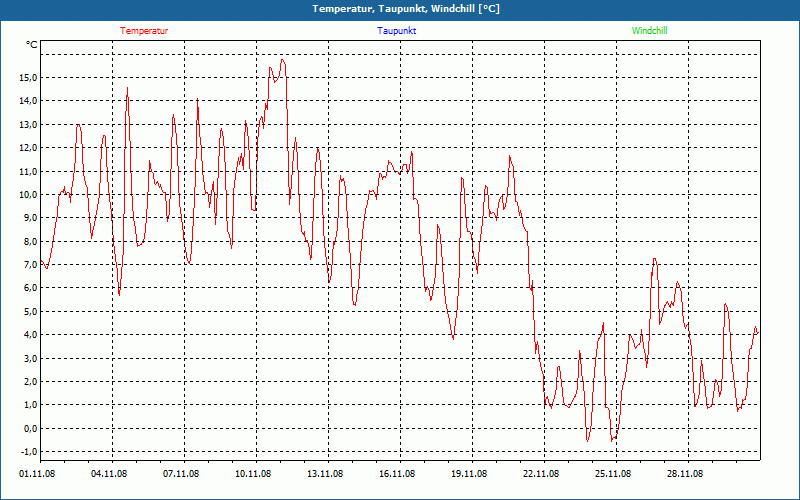Click the 6,0 y-axis value
Screen dimensions: 800x500
tap(30, 288)
